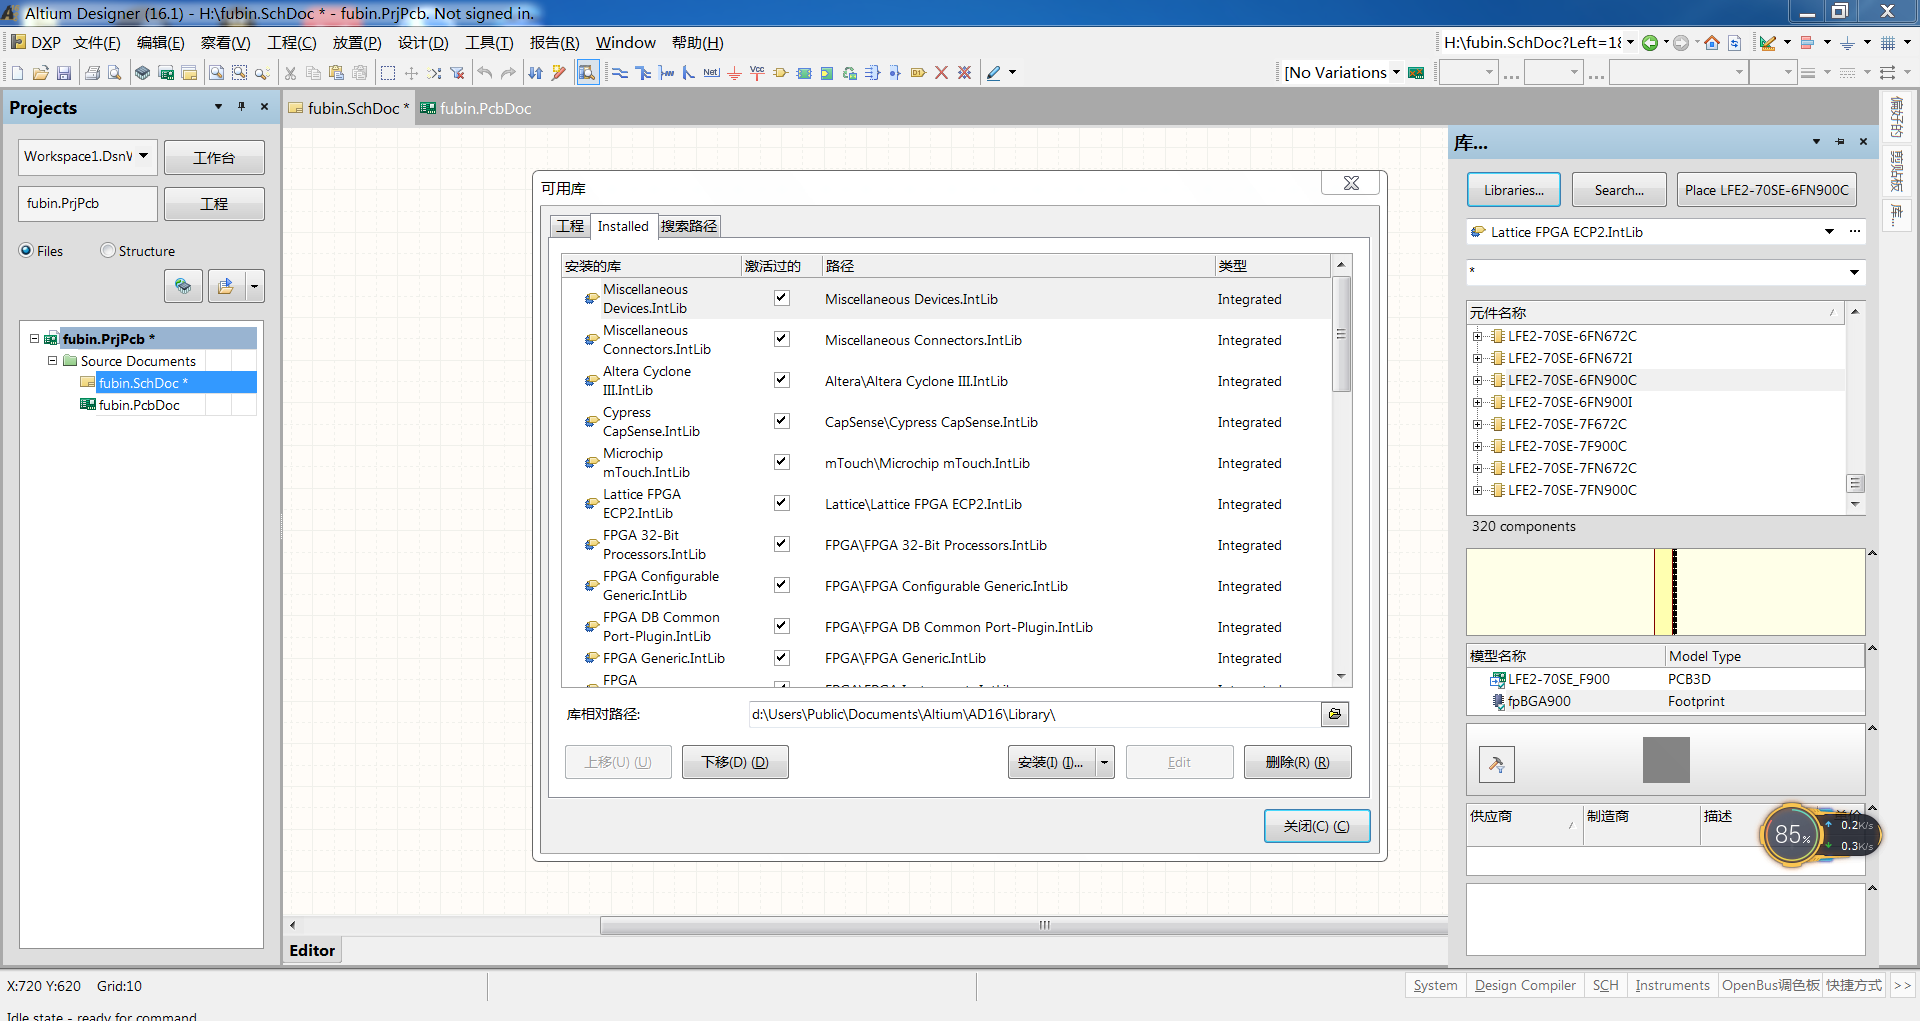The image size is (1920, 1021).
Task: Click the move selection cross-arrows icon
Action: point(411,73)
